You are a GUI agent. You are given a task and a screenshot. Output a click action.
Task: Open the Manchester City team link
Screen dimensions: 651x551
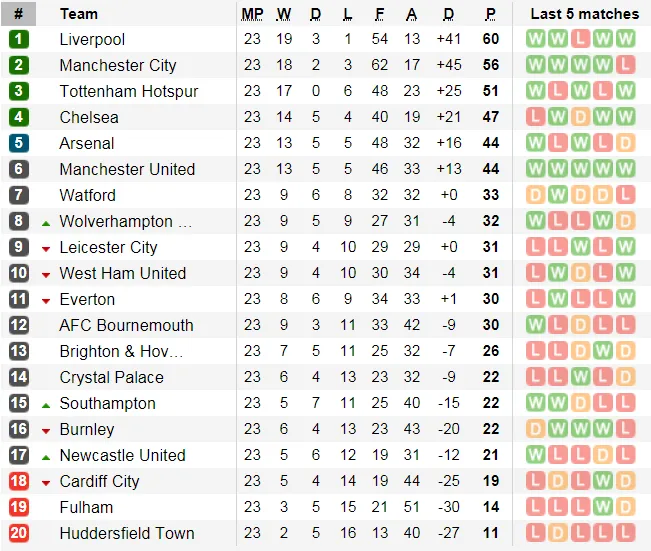click(117, 65)
